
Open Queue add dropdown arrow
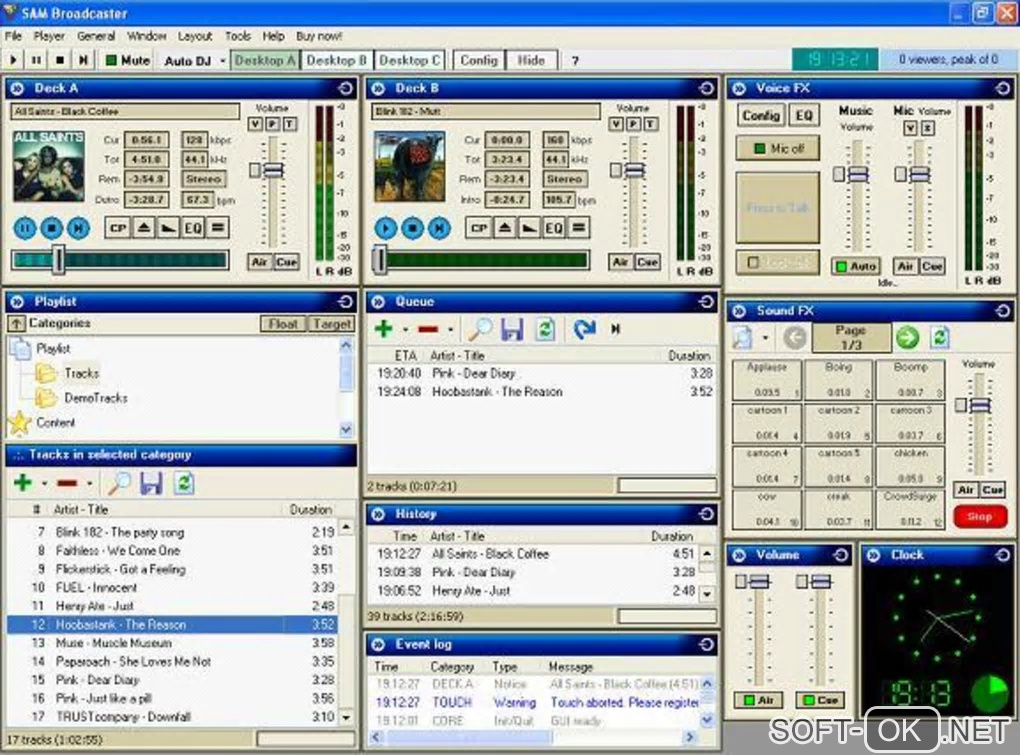pos(405,330)
